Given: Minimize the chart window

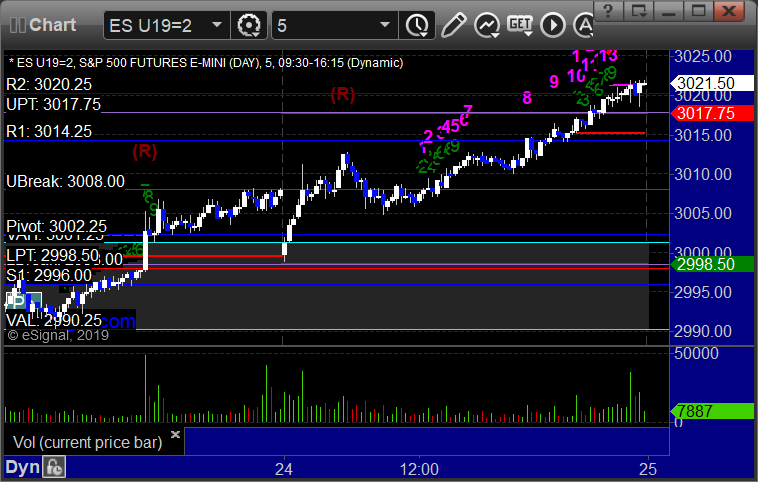Looking at the screenshot, I should point(669,11).
